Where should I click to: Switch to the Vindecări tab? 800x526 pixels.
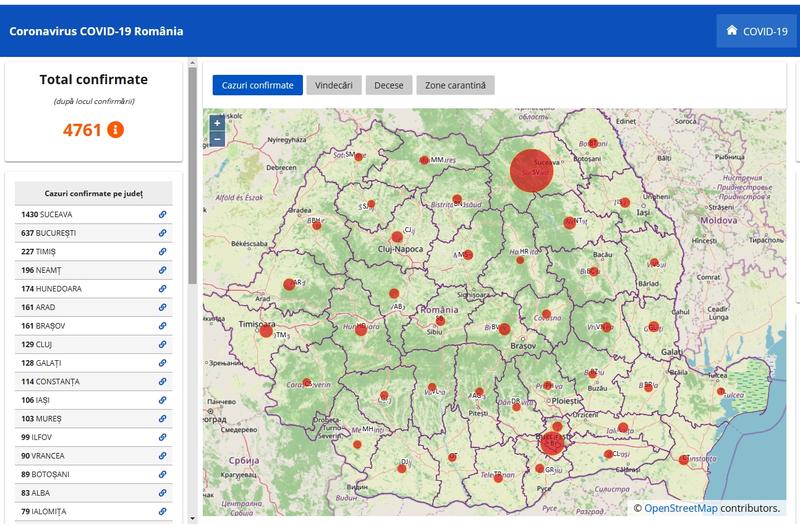(x=333, y=85)
